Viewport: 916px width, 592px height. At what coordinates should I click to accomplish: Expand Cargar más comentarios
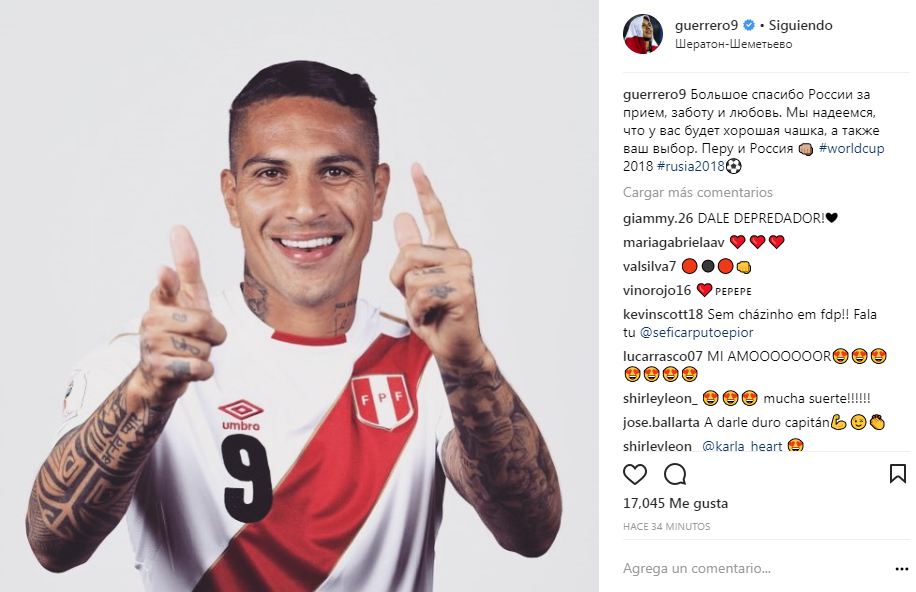pos(698,192)
